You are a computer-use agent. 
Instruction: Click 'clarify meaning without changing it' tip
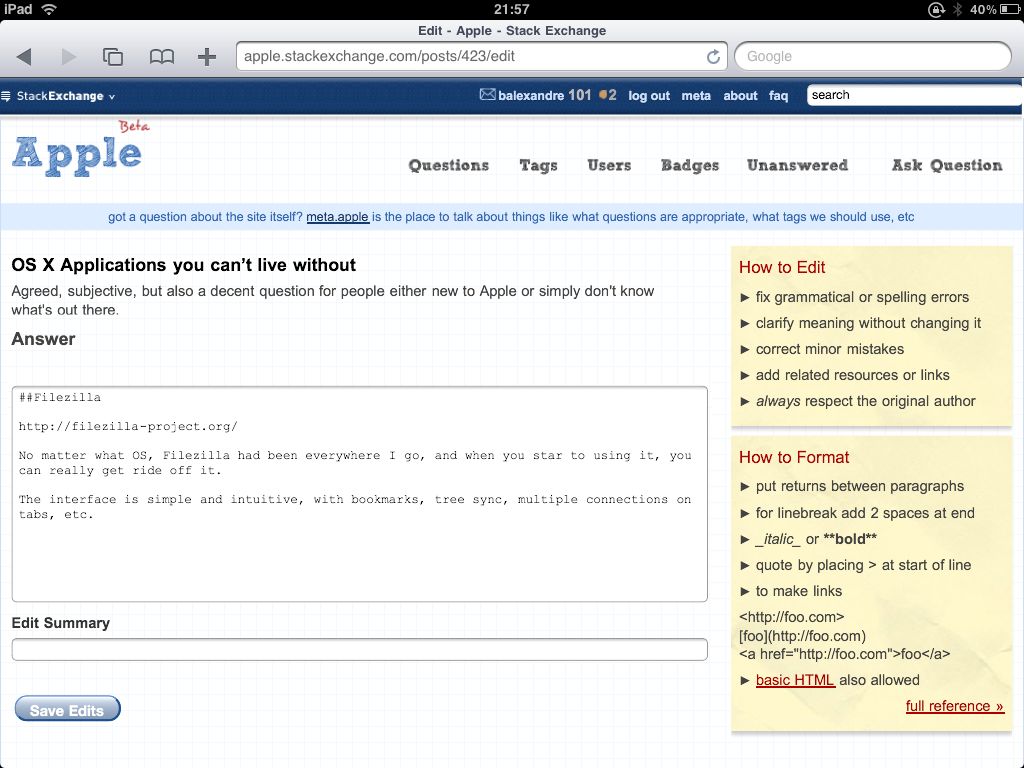[868, 323]
